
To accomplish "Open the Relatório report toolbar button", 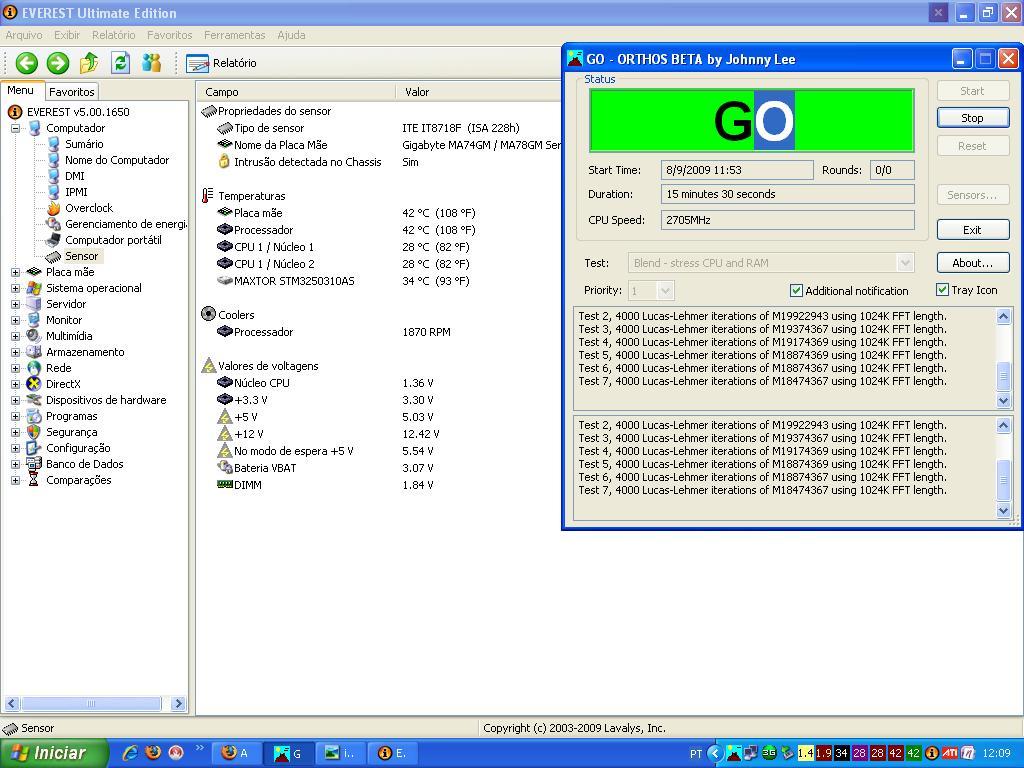I will click(221, 63).
